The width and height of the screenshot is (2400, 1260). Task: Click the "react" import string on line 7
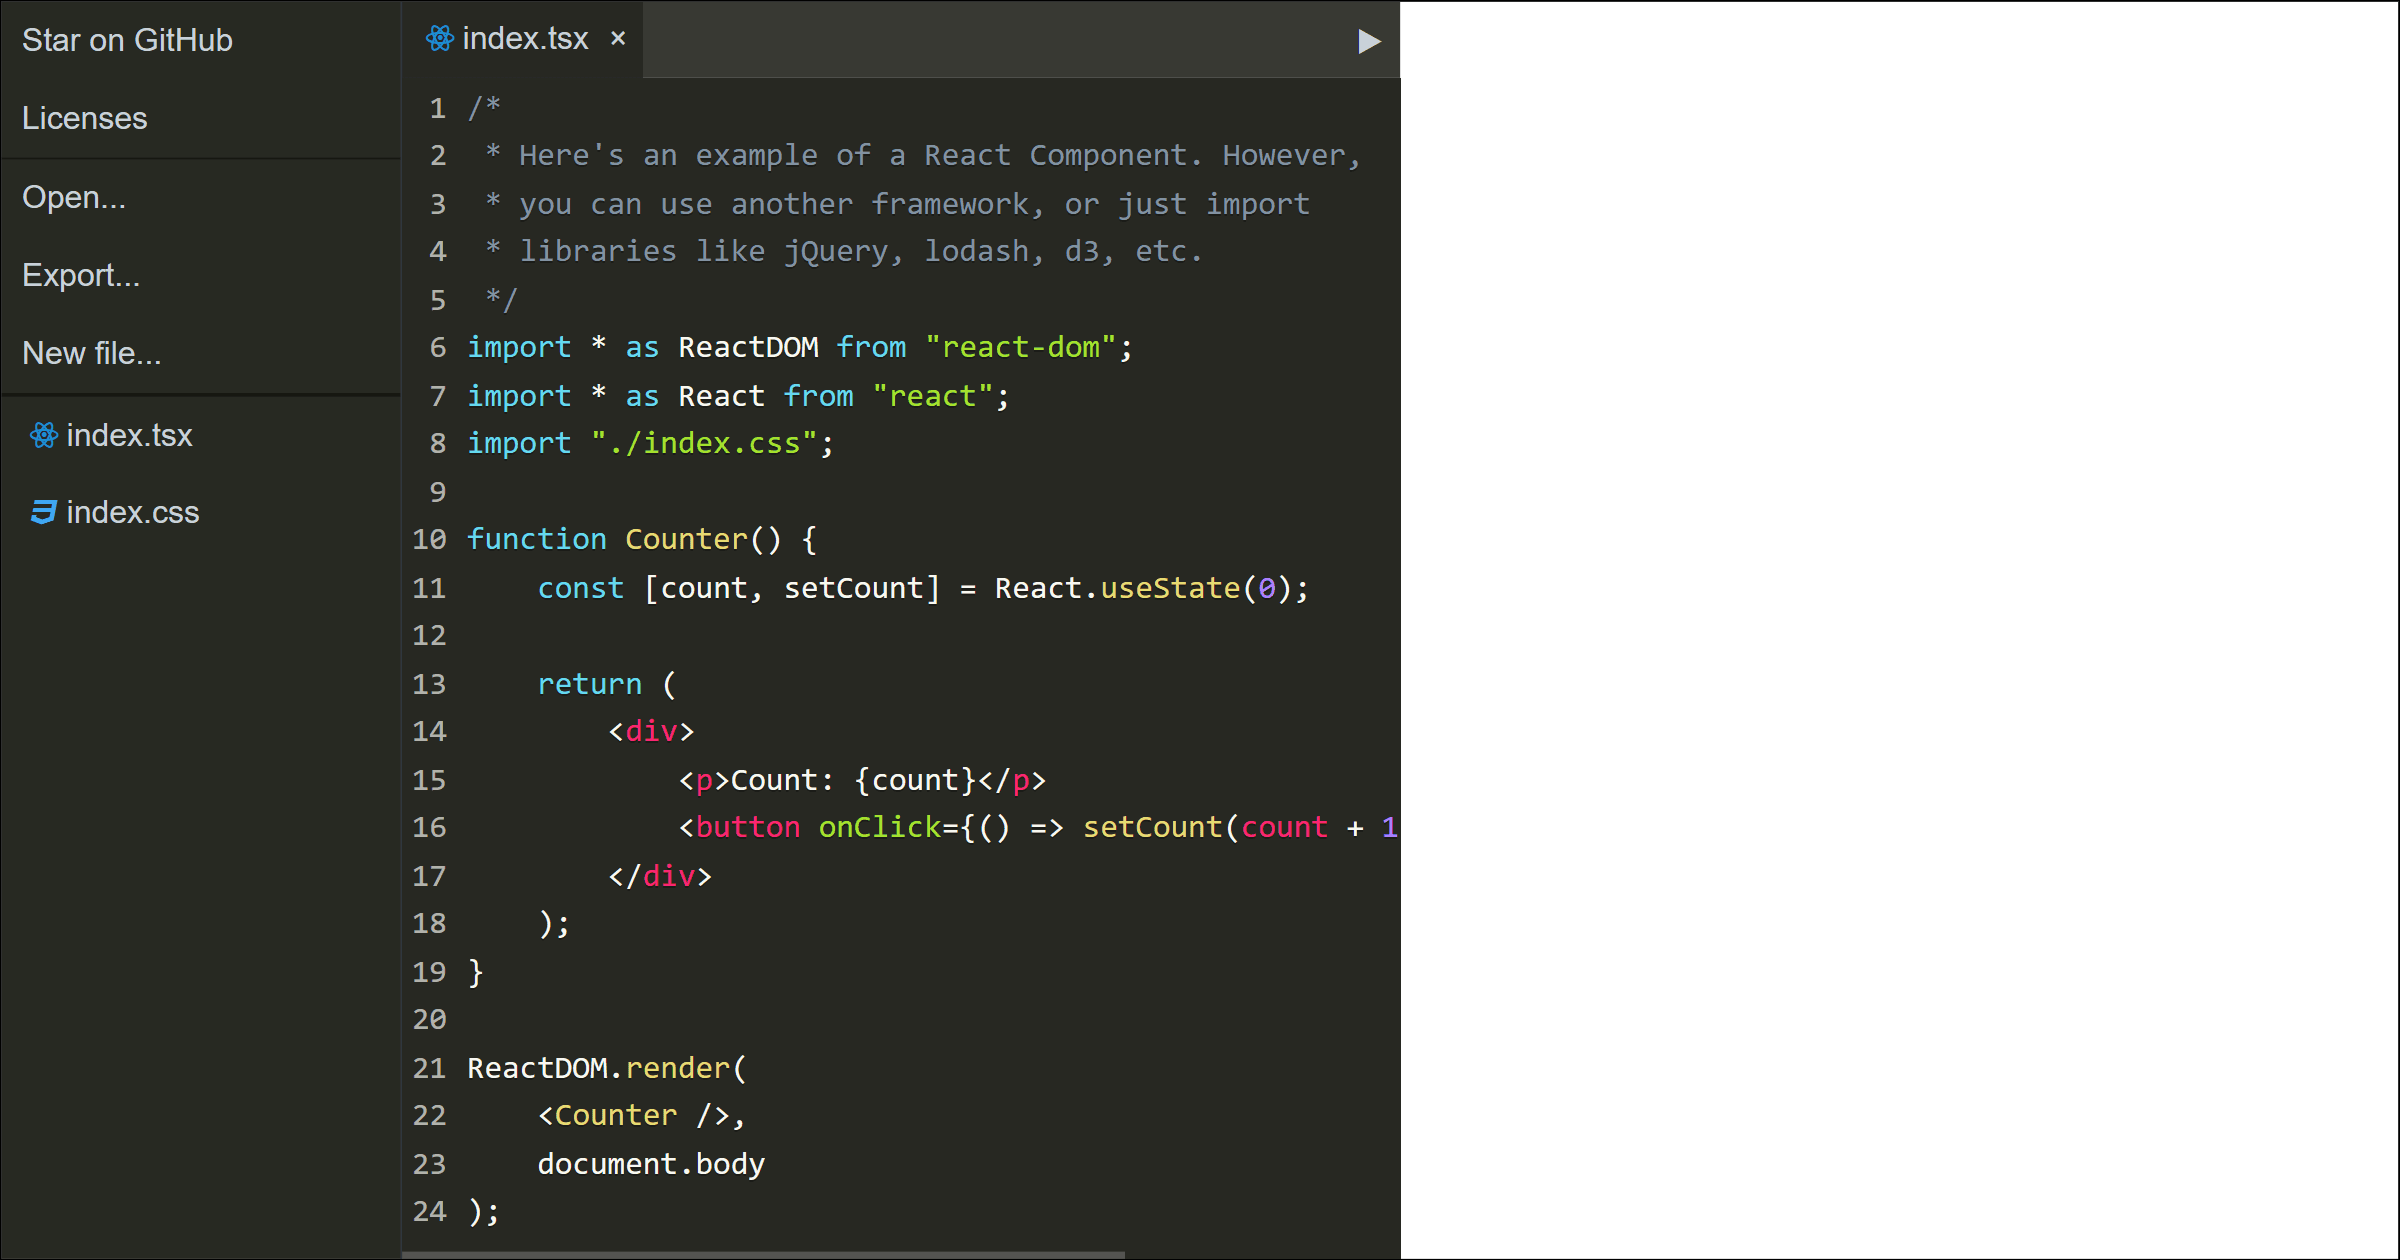click(x=932, y=396)
